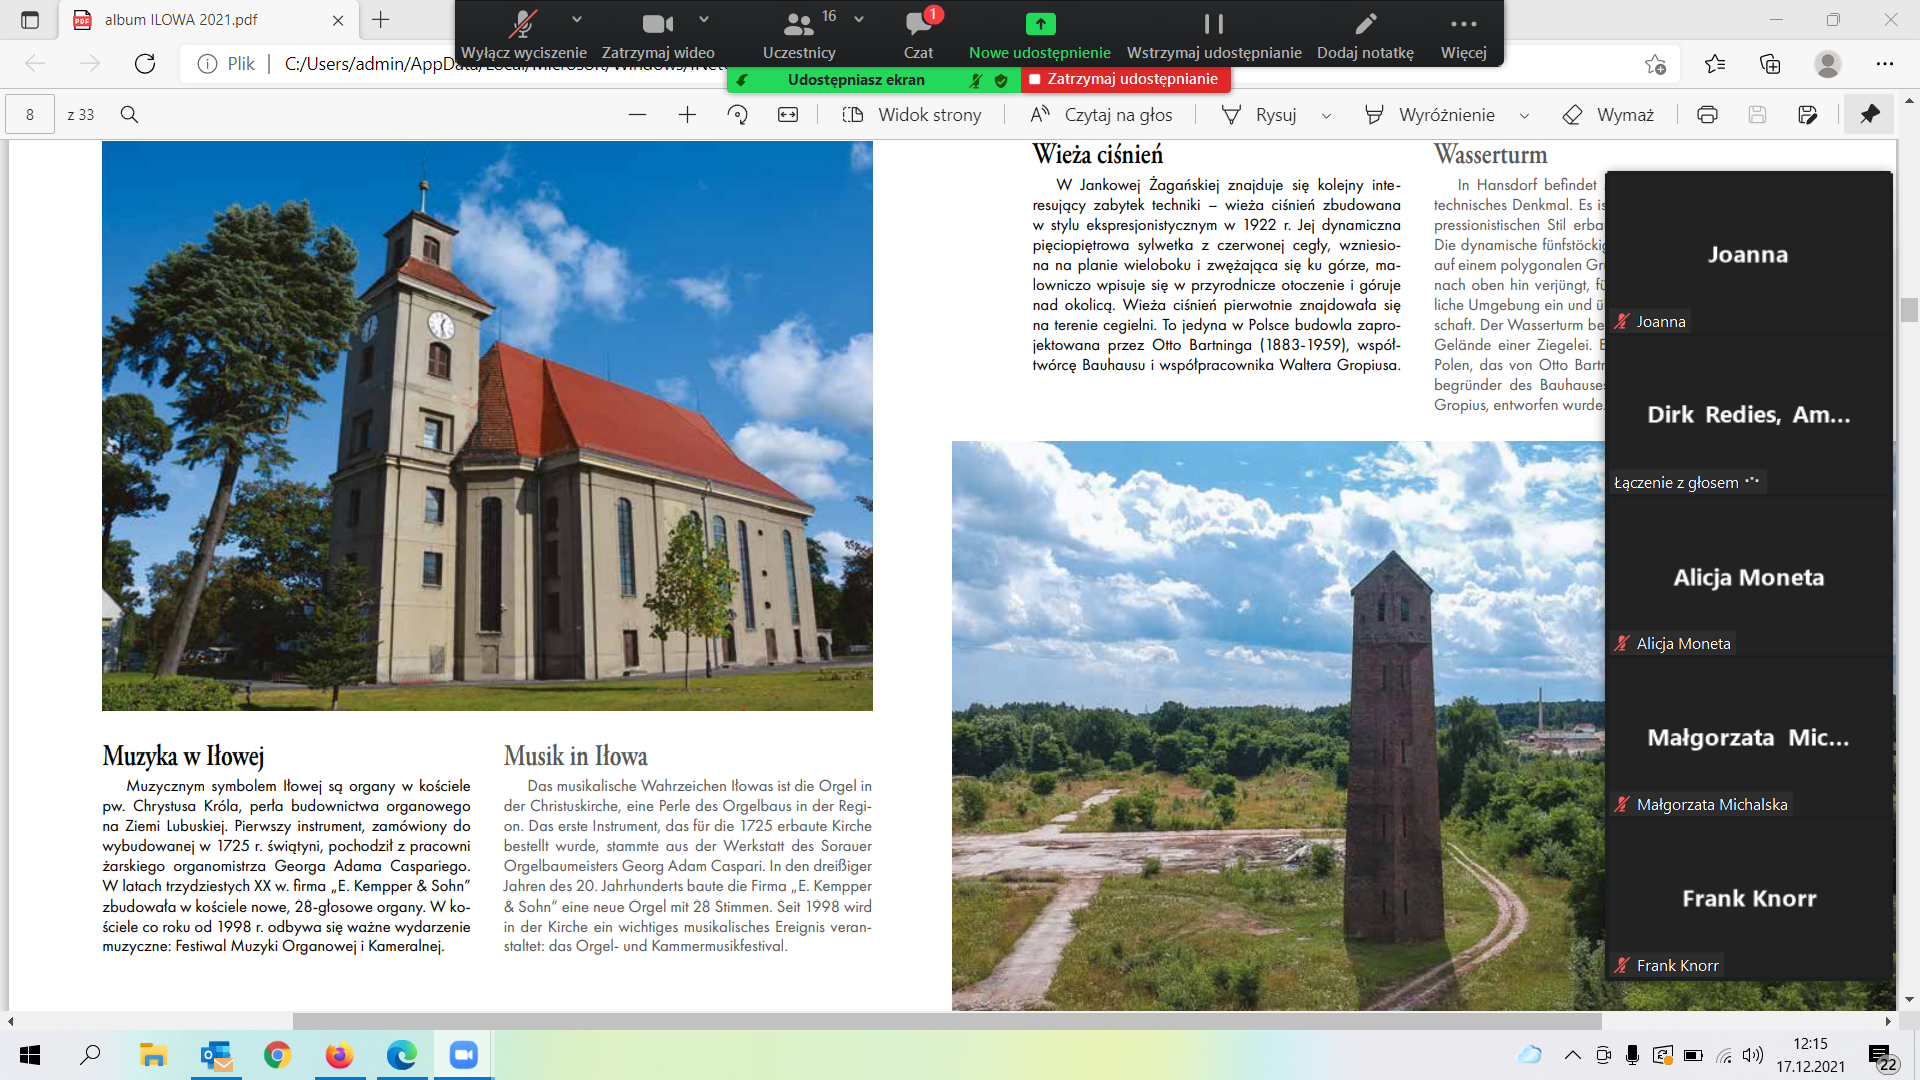The height and width of the screenshot is (1080, 1920).
Task: Expand the Wyróżnienie dropdown arrow
Action: click(1524, 116)
